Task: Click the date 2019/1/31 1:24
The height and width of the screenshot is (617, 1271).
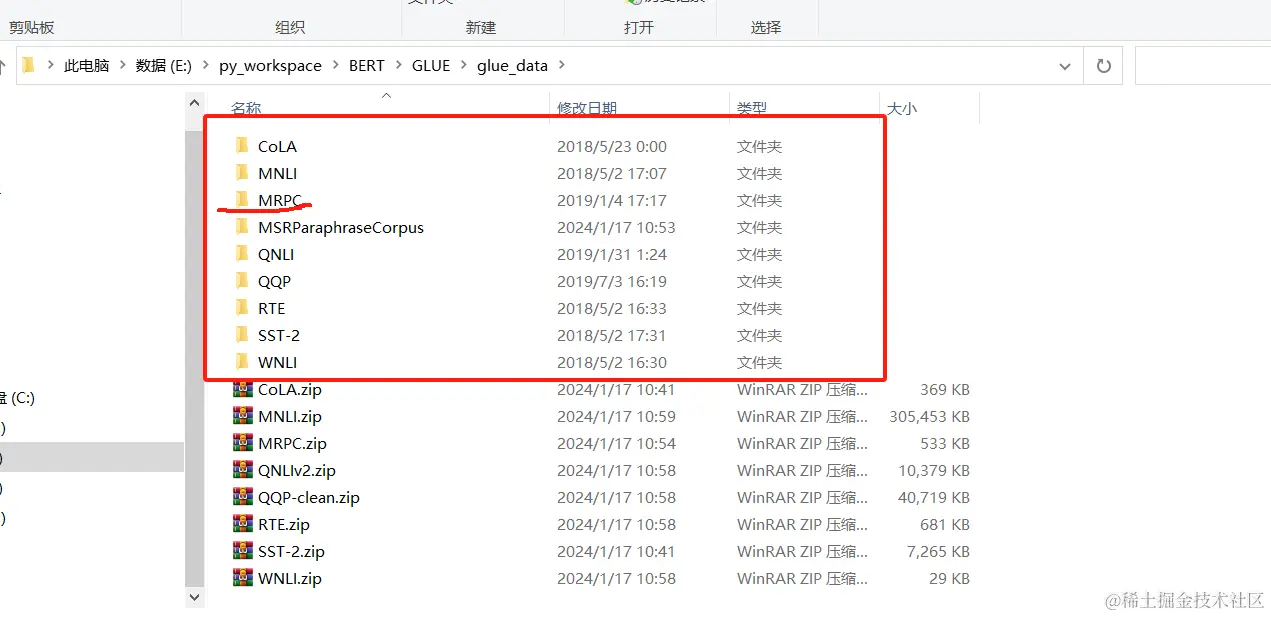Action: click(x=612, y=254)
